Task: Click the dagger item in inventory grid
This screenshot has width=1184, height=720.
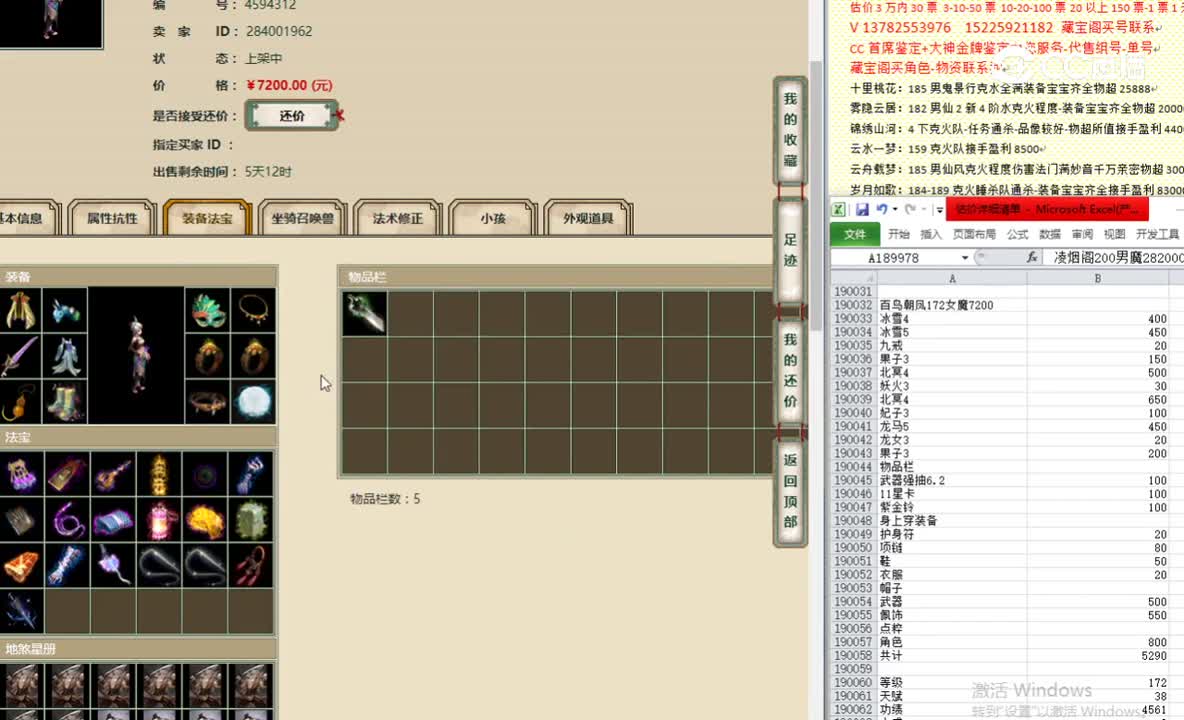Action: (x=365, y=313)
